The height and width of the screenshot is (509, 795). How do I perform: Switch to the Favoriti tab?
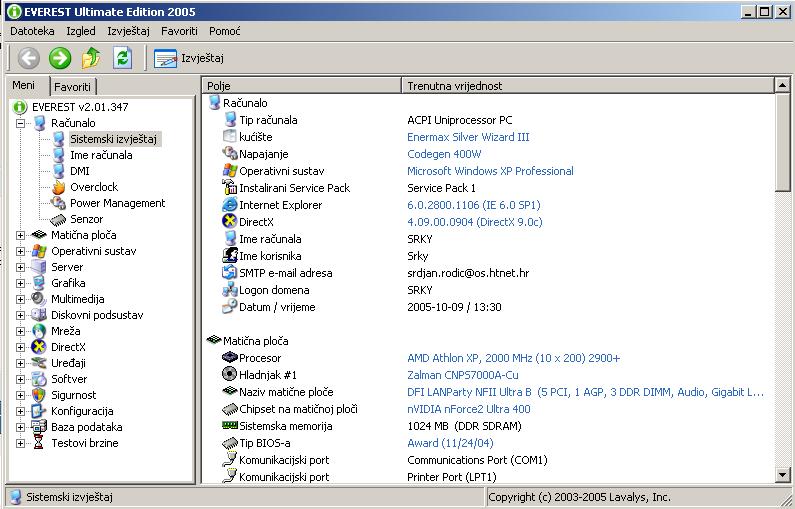(72, 87)
